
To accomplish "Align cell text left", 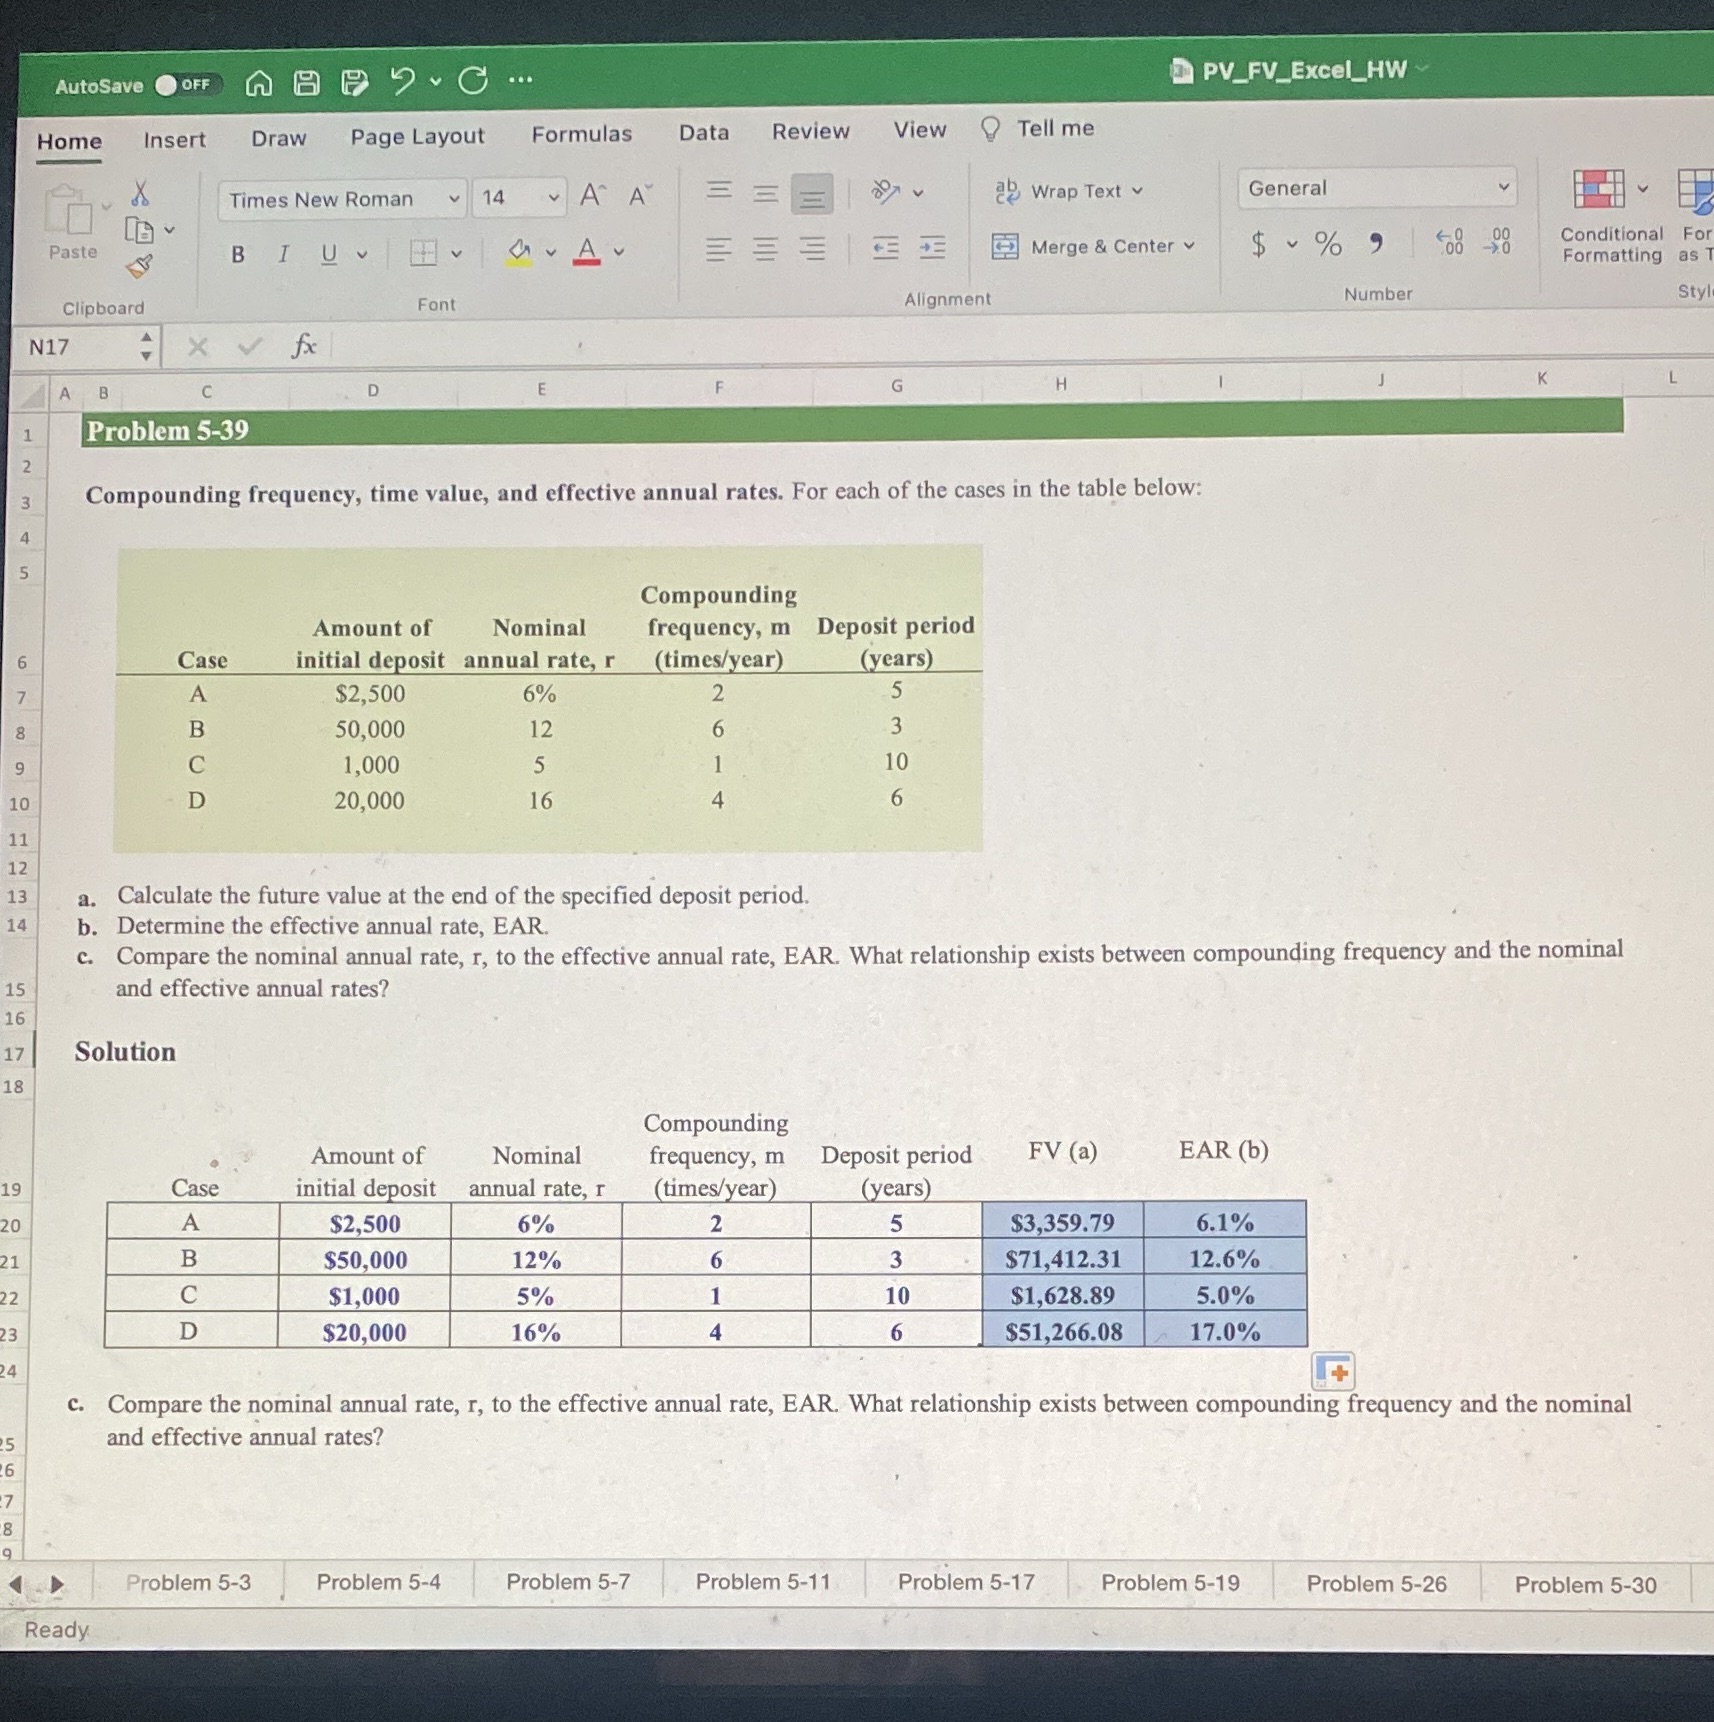I will pos(718,248).
